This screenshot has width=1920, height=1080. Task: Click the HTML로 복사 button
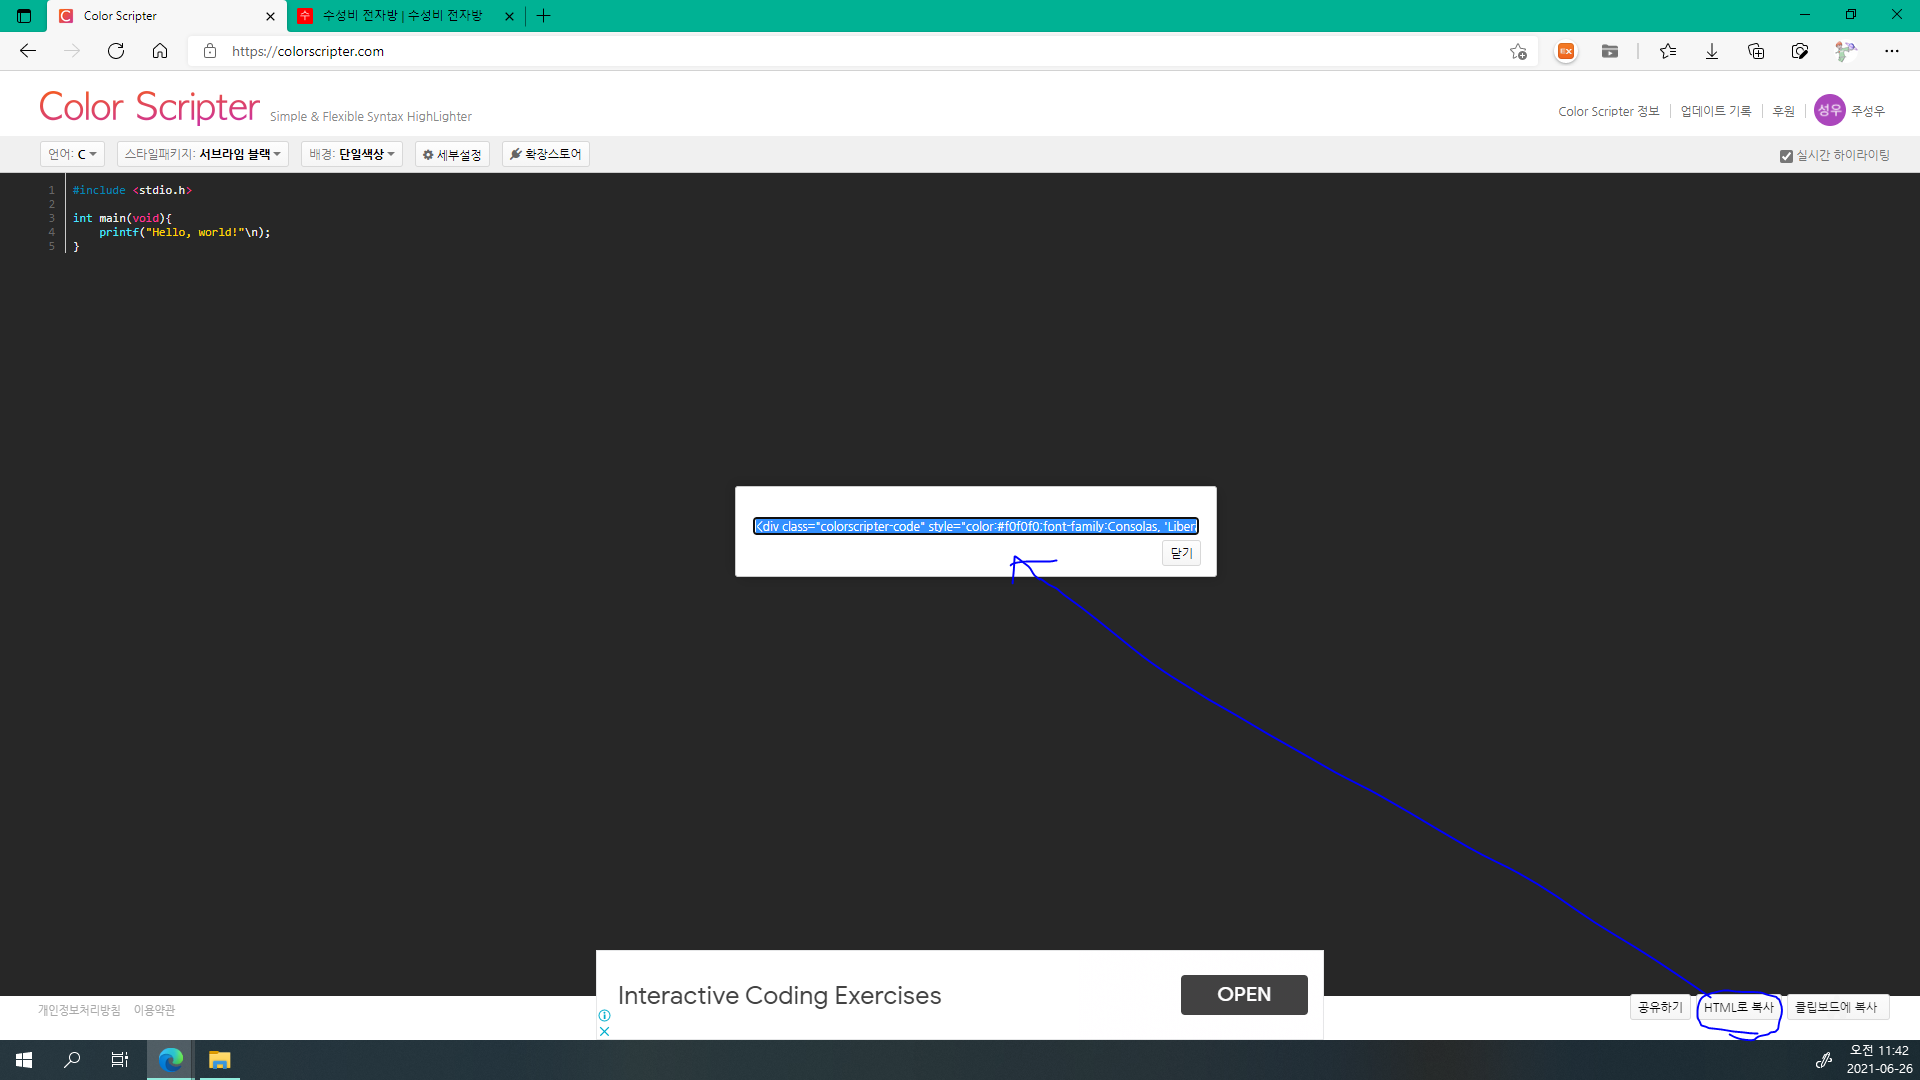1738,1006
